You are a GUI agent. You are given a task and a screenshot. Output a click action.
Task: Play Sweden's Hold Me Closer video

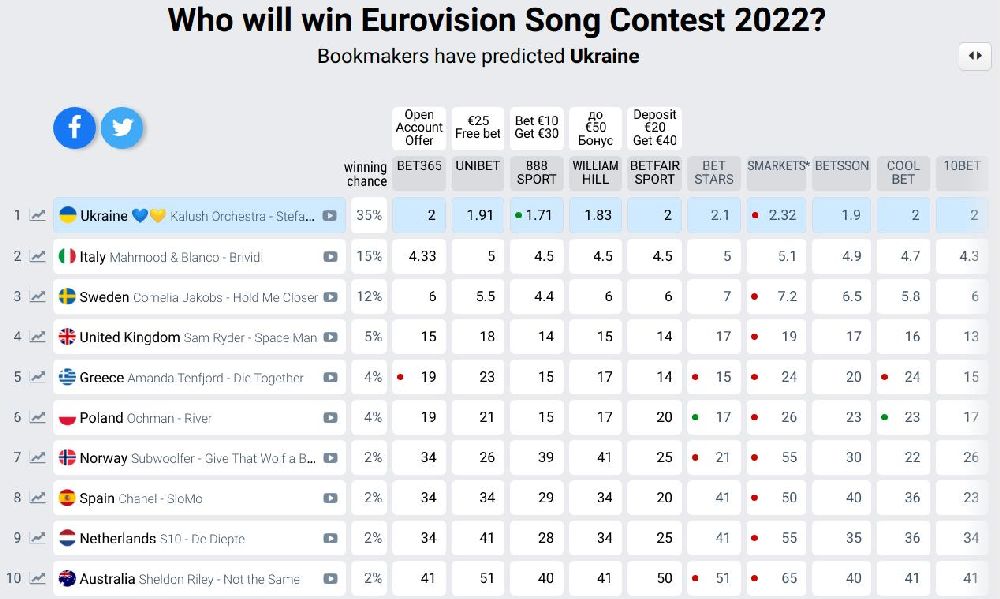coord(330,297)
